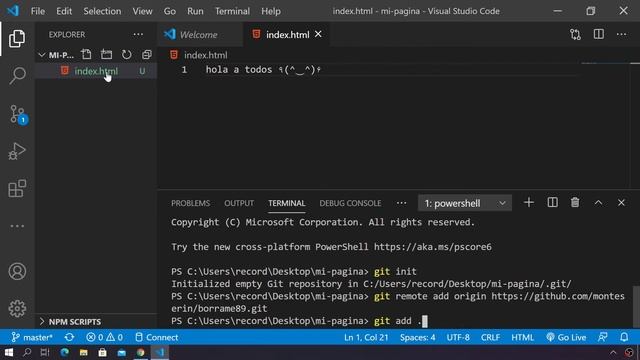Show additional views ellipsis in activity bar
The height and width of the screenshot is (360, 640).
pyautogui.click(x=17, y=226)
